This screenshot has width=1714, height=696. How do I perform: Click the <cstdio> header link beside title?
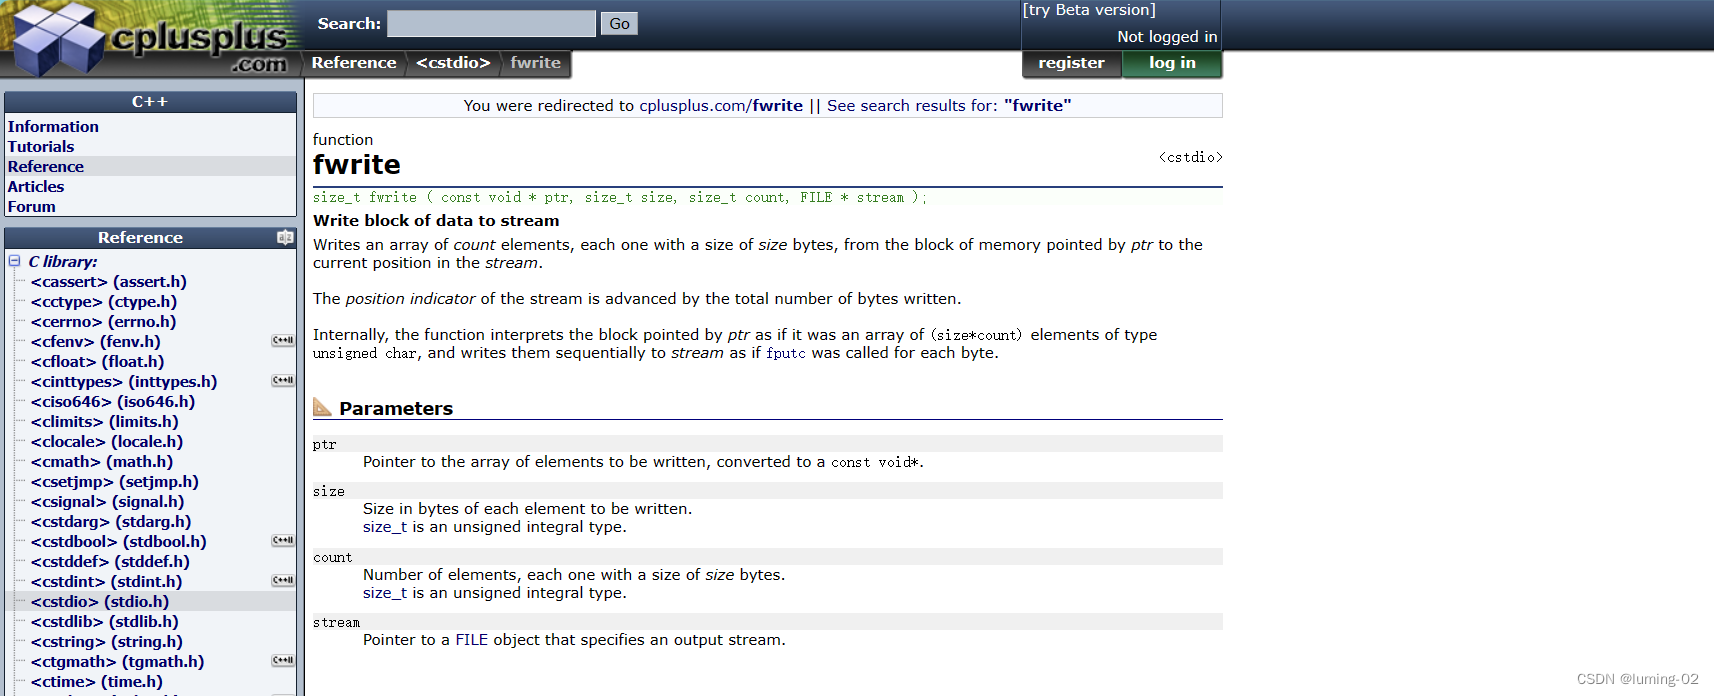click(1190, 157)
